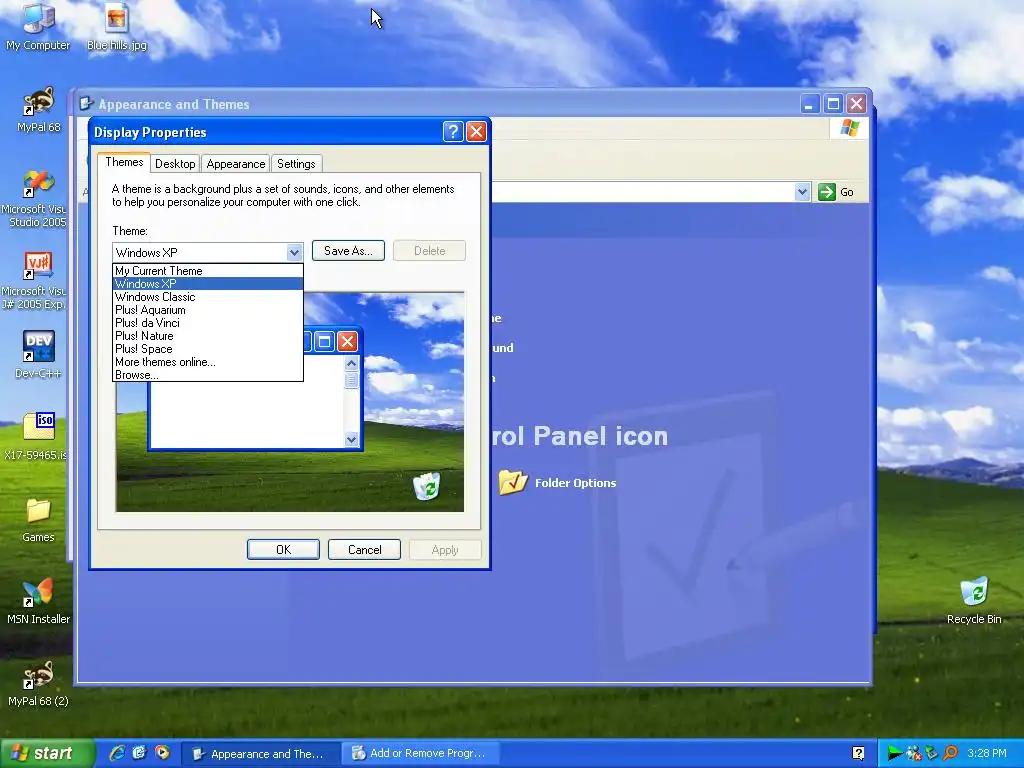Click the Windows flag logo in Appearance and Themes
This screenshot has height=768, width=1024.
(x=850, y=128)
